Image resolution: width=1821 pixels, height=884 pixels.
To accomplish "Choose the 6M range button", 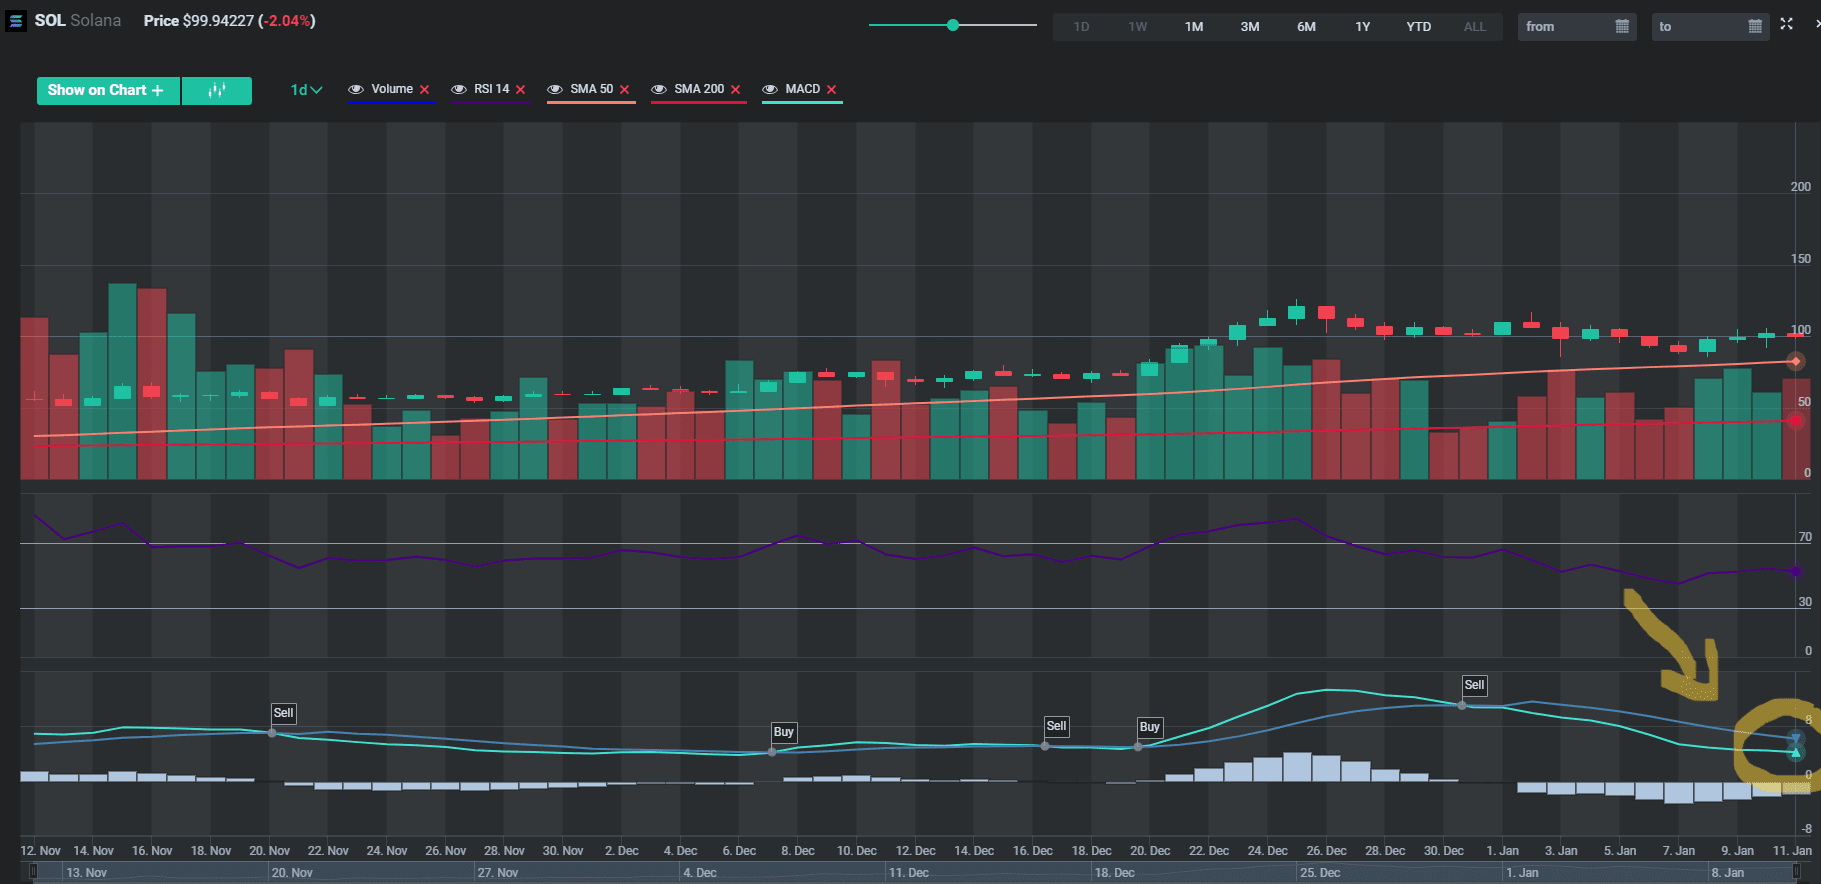I will (1306, 27).
